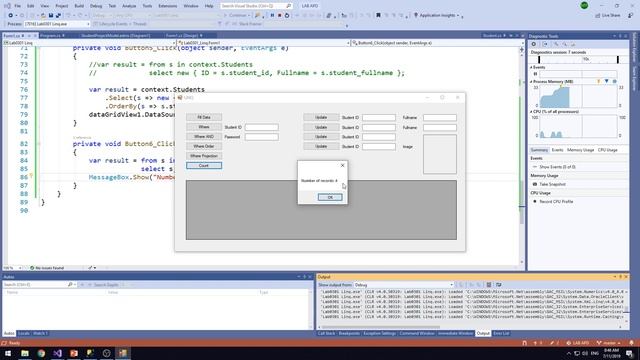Open the Live Share feature

pyautogui.click(x=608, y=15)
